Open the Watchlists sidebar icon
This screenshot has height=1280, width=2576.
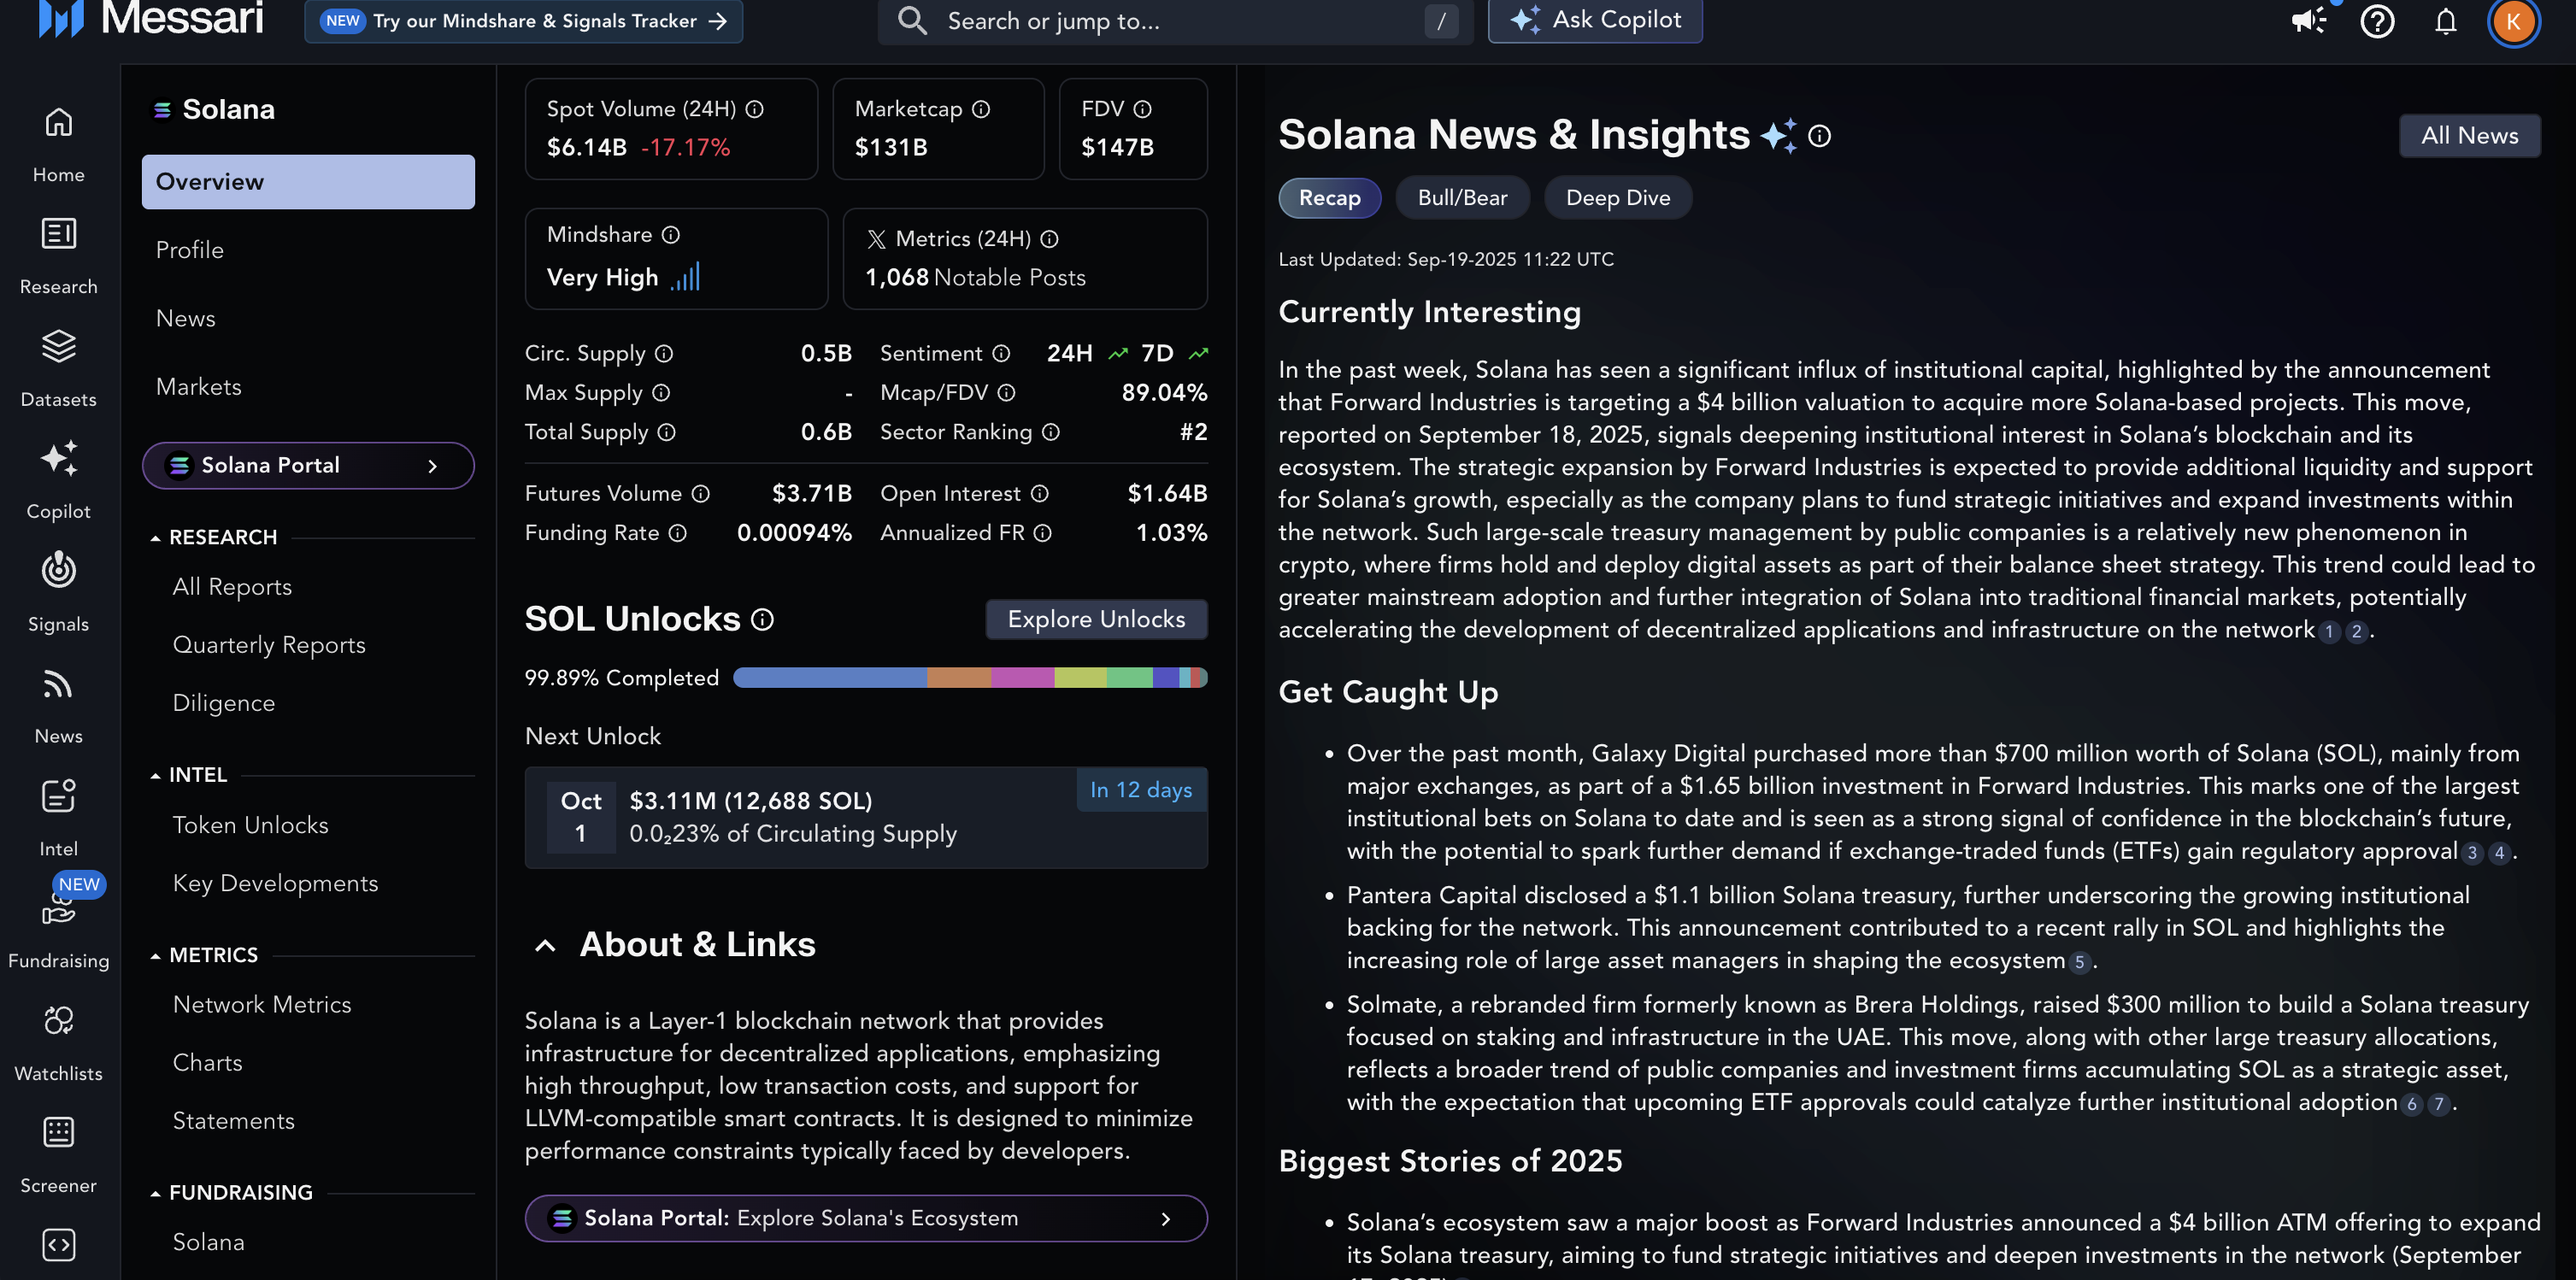click(x=58, y=1020)
